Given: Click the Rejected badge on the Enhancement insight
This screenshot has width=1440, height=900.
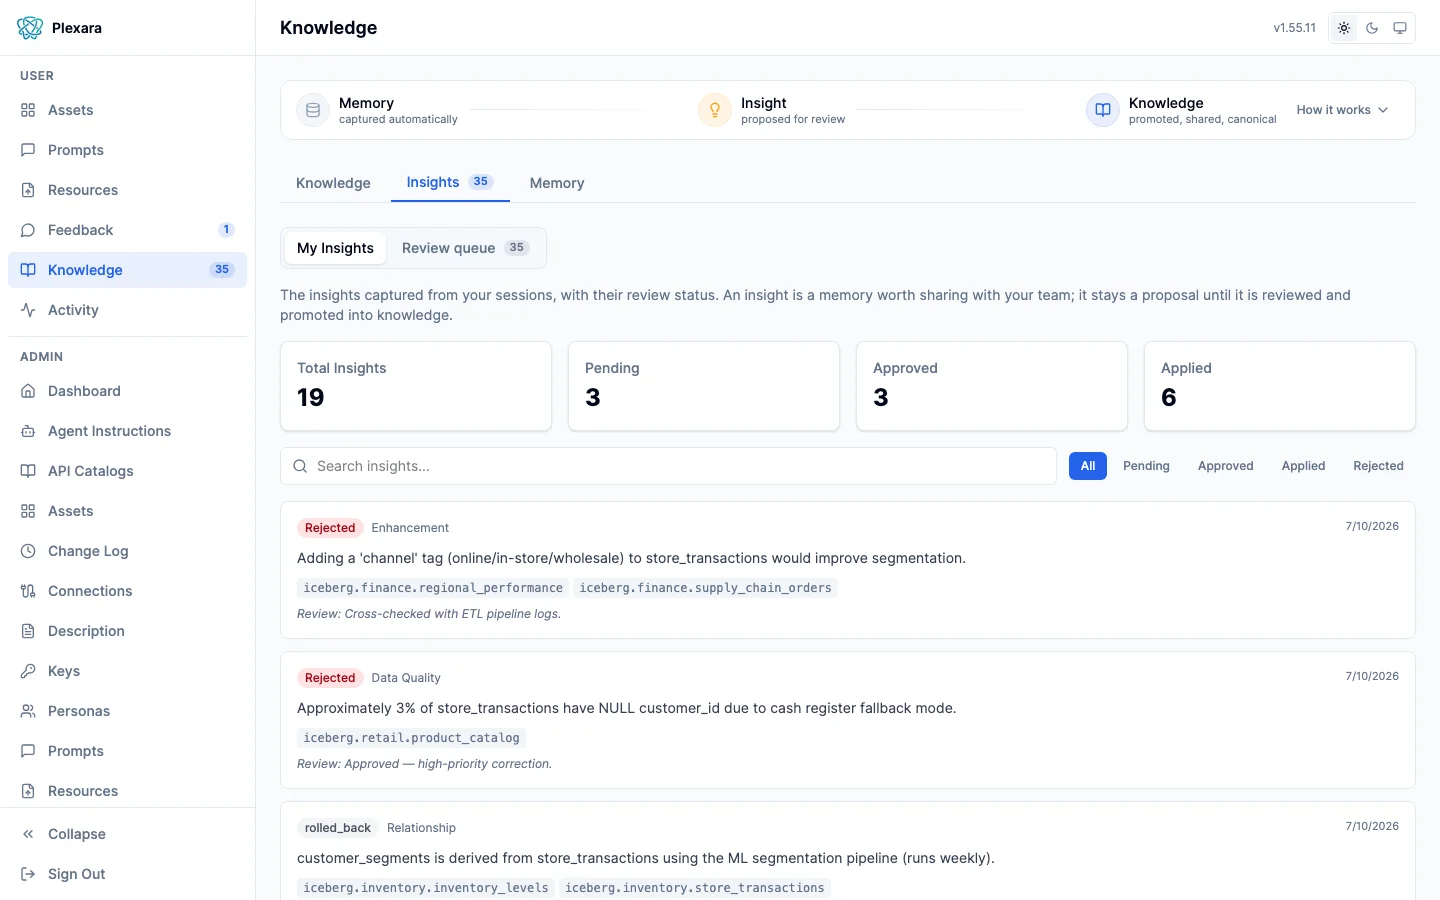Looking at the screenshot, I should pyautogui.click(x=330, y=528).
